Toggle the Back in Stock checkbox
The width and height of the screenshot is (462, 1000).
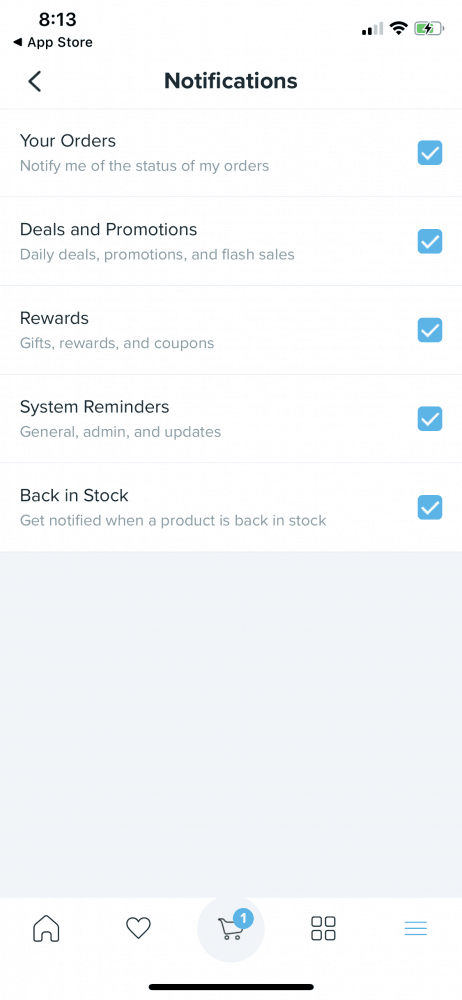[x=429, y=508]
